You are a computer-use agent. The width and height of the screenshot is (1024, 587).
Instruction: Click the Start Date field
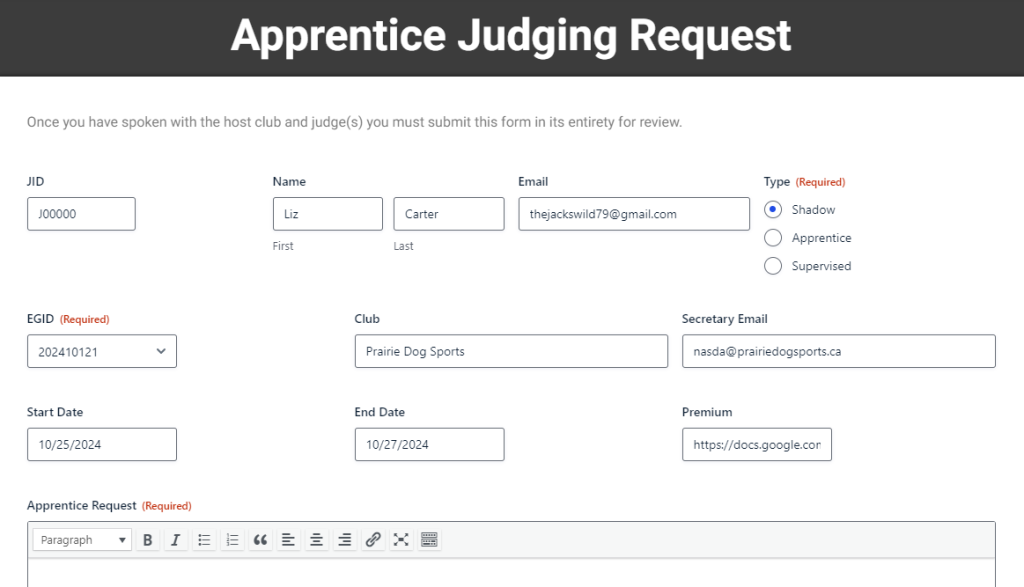pyautogui.click(x=102, y=445)
